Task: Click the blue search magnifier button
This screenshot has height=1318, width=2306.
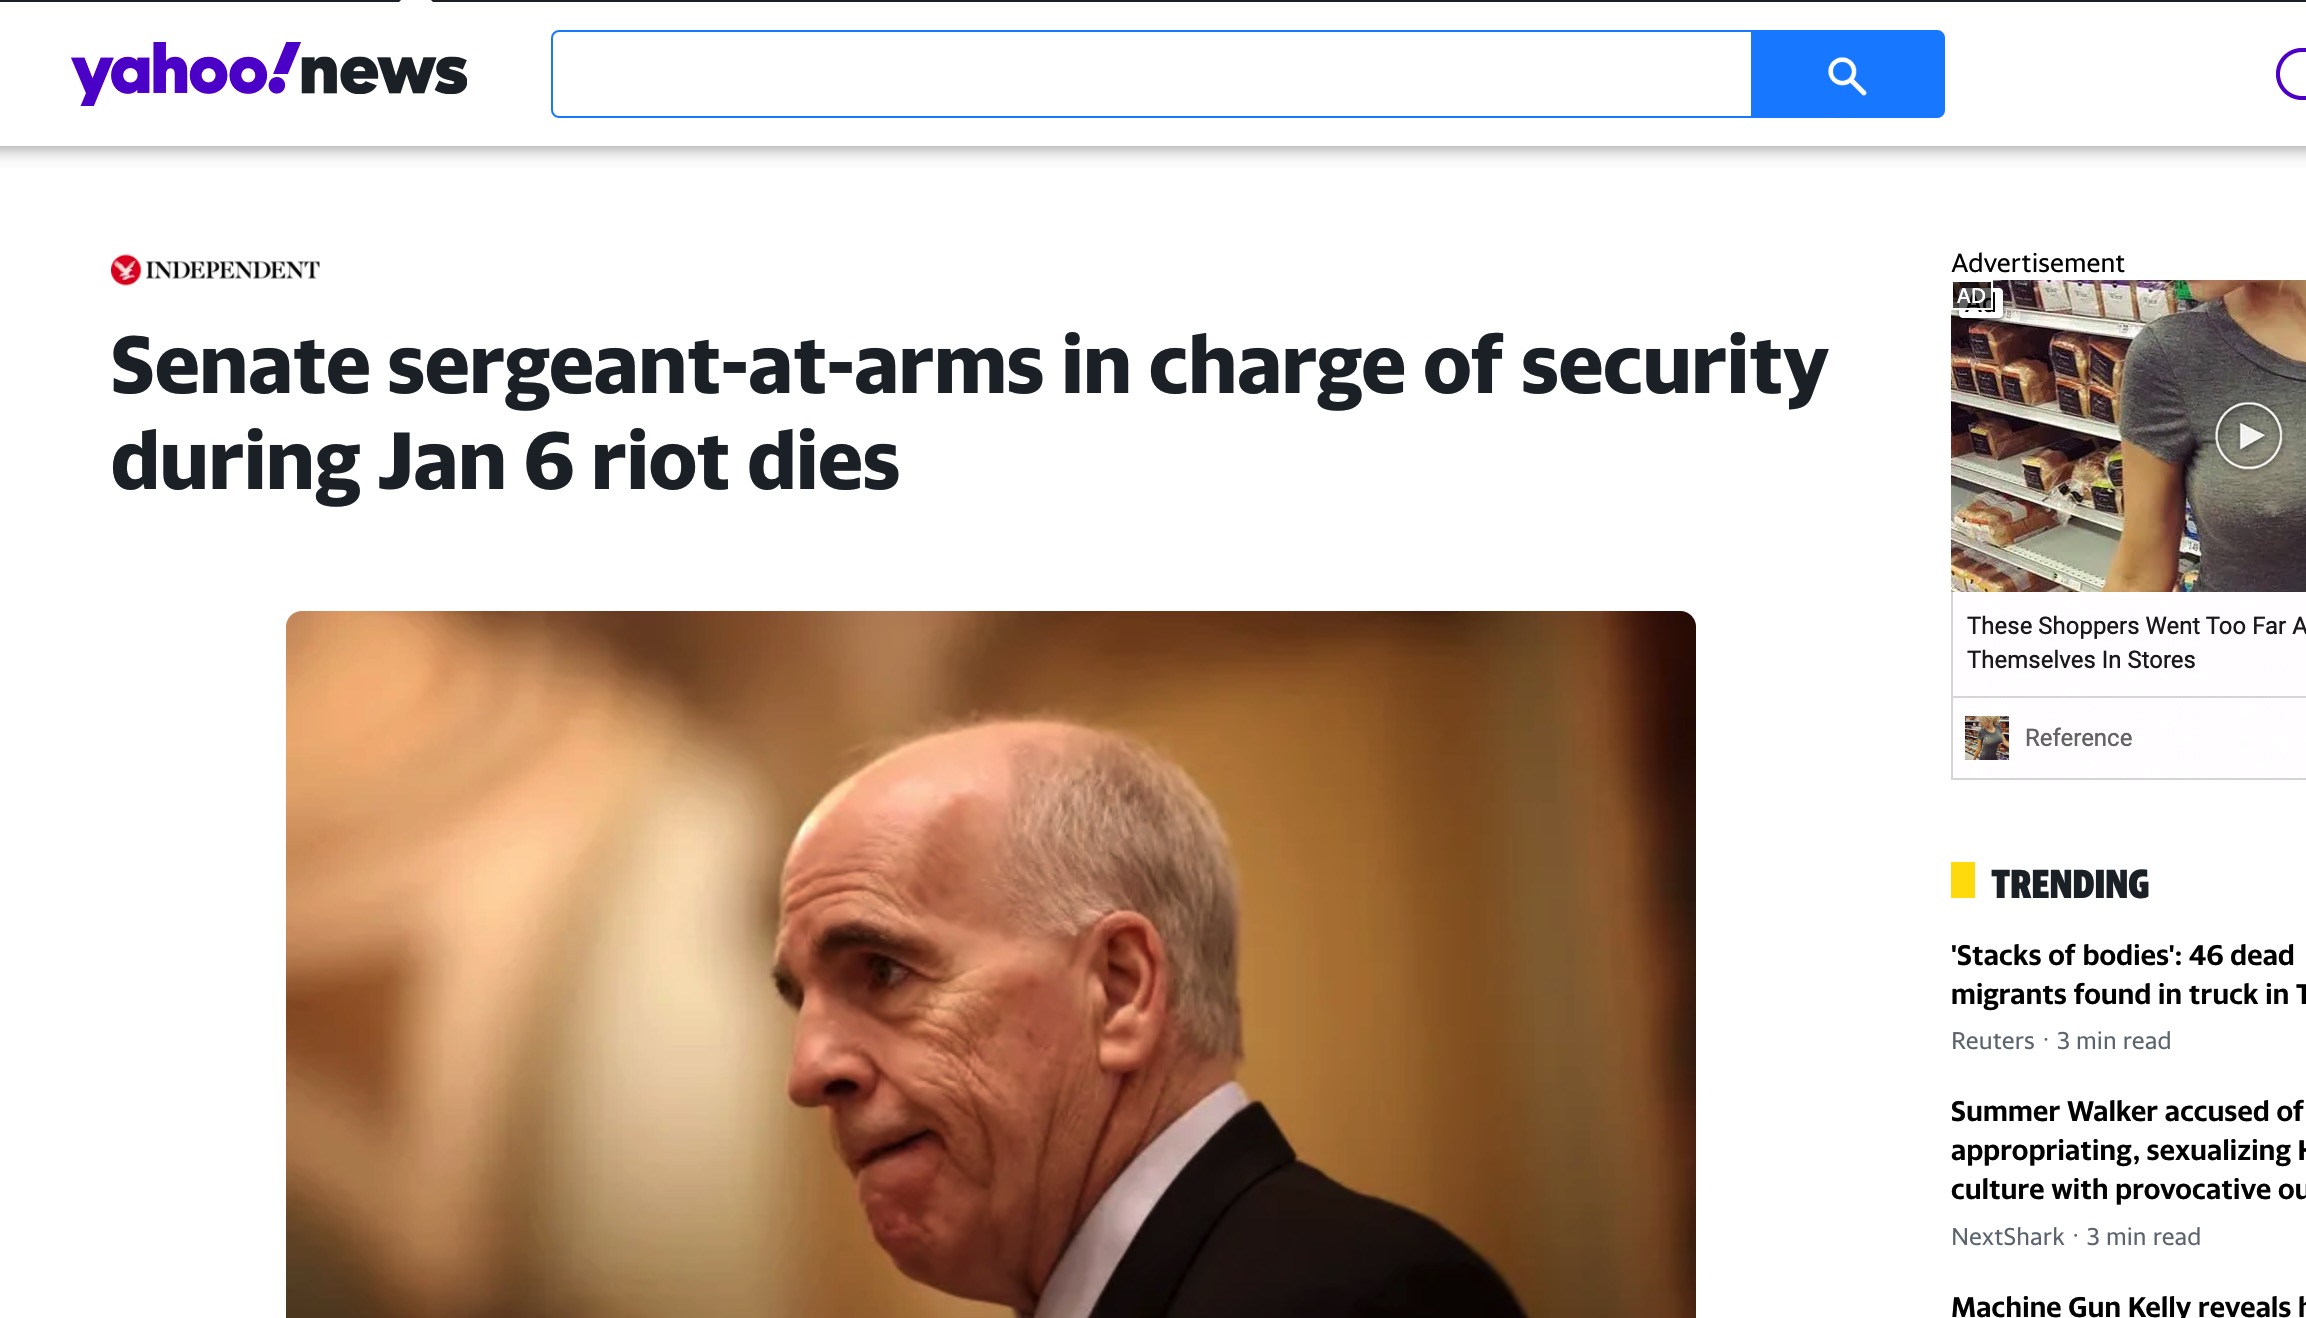Action: tap(1847, 74)
